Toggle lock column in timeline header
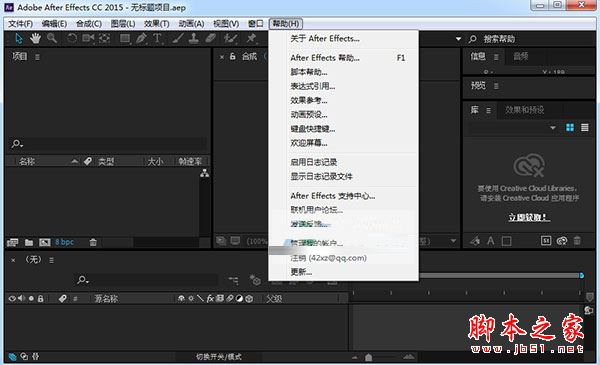 [41, 298]
